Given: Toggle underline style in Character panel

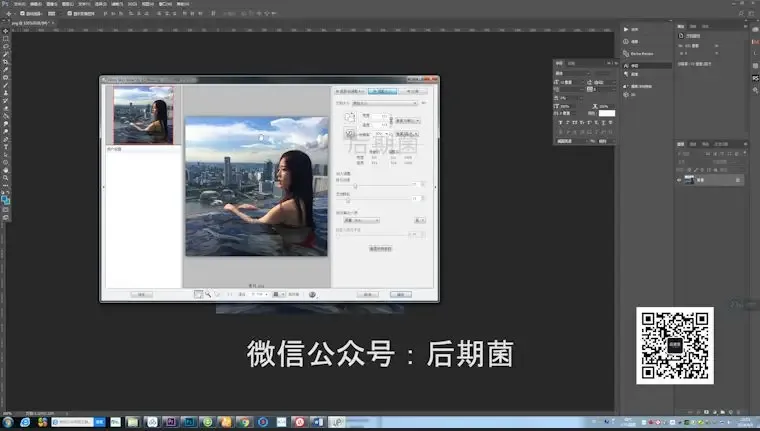Looking at the screenshot, I should pyautogui.click(x=603, y=123).
